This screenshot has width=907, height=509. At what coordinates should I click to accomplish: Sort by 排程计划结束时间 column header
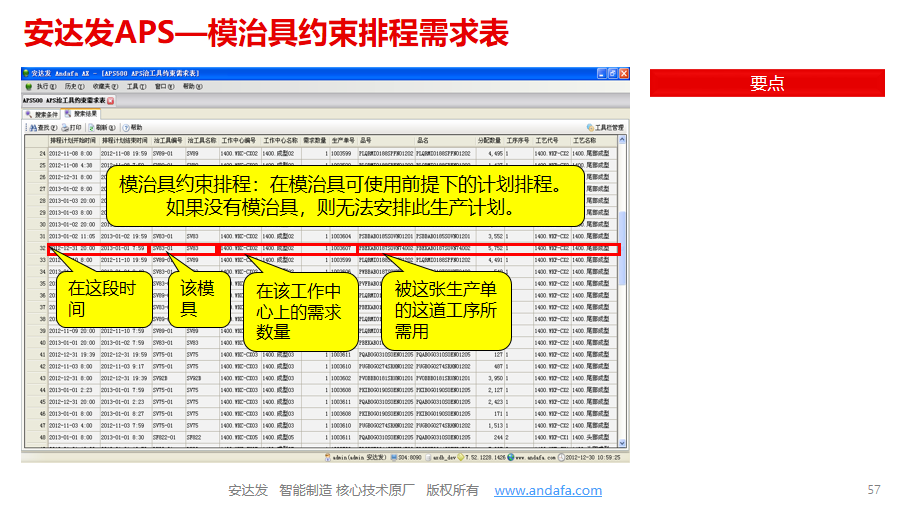click(126, 141)
